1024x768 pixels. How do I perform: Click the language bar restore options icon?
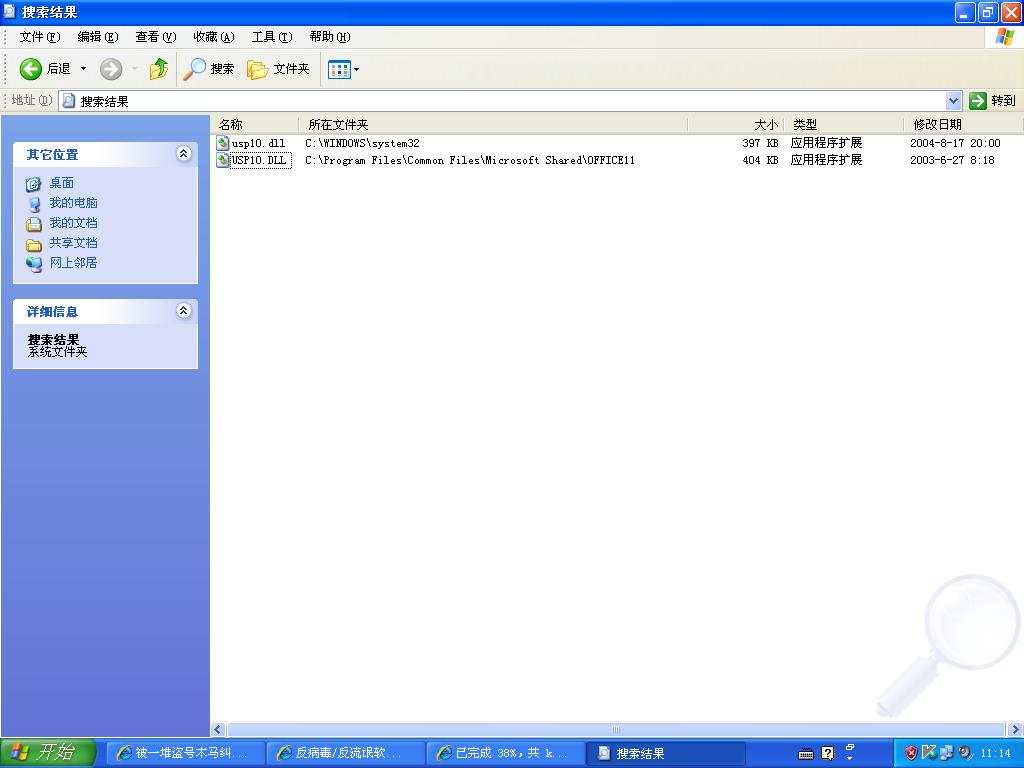click(850, 748)
